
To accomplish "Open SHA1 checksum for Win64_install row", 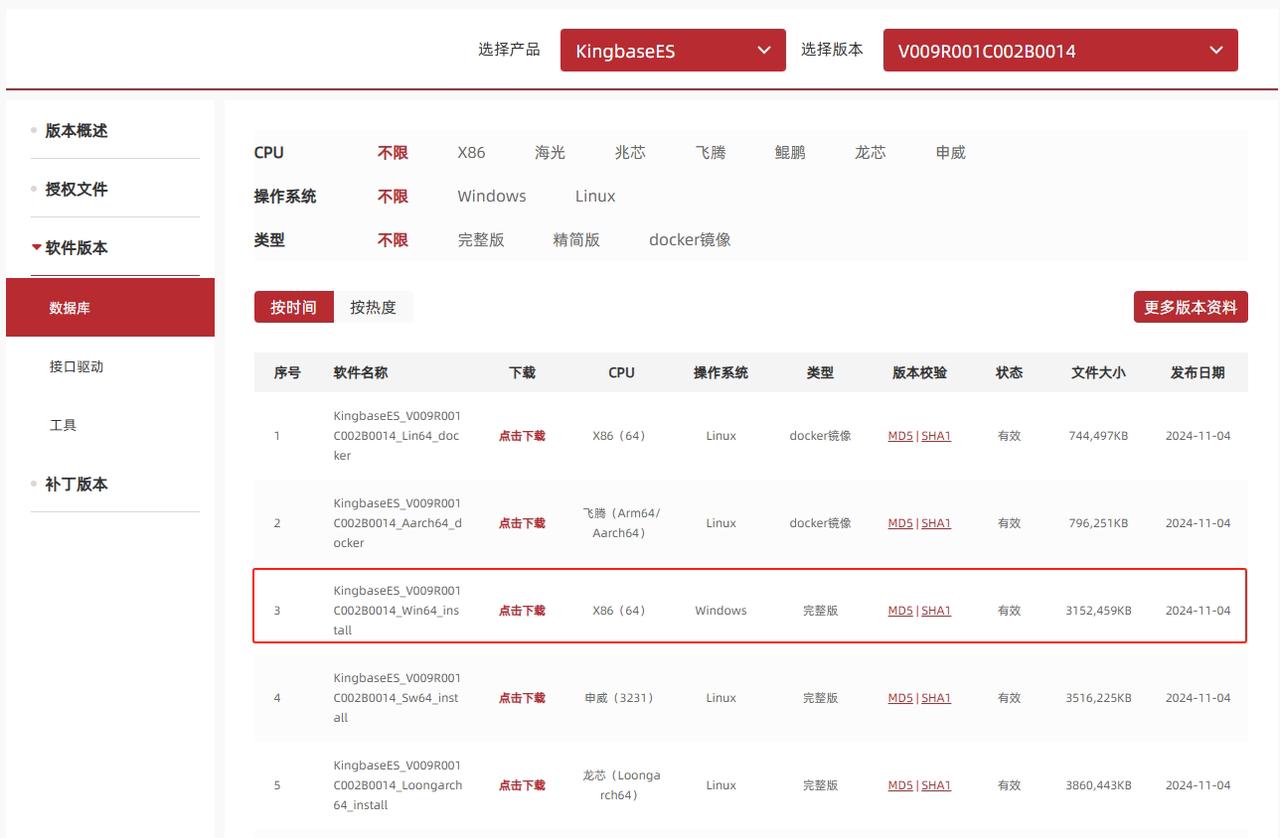I will click(936, 611).
